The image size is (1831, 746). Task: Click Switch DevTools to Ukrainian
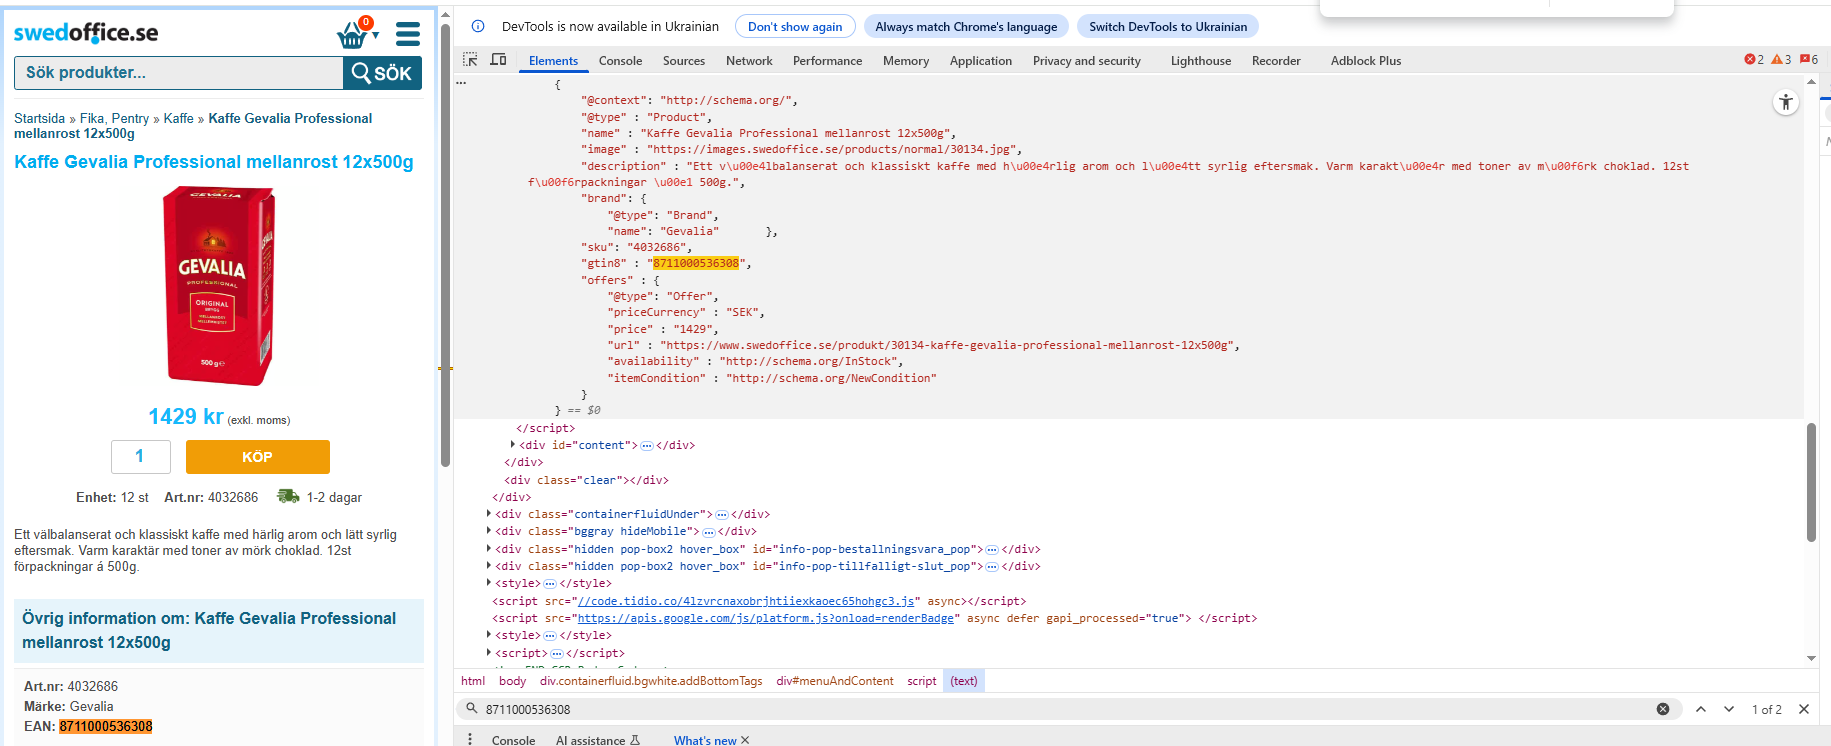[1168, 27]
